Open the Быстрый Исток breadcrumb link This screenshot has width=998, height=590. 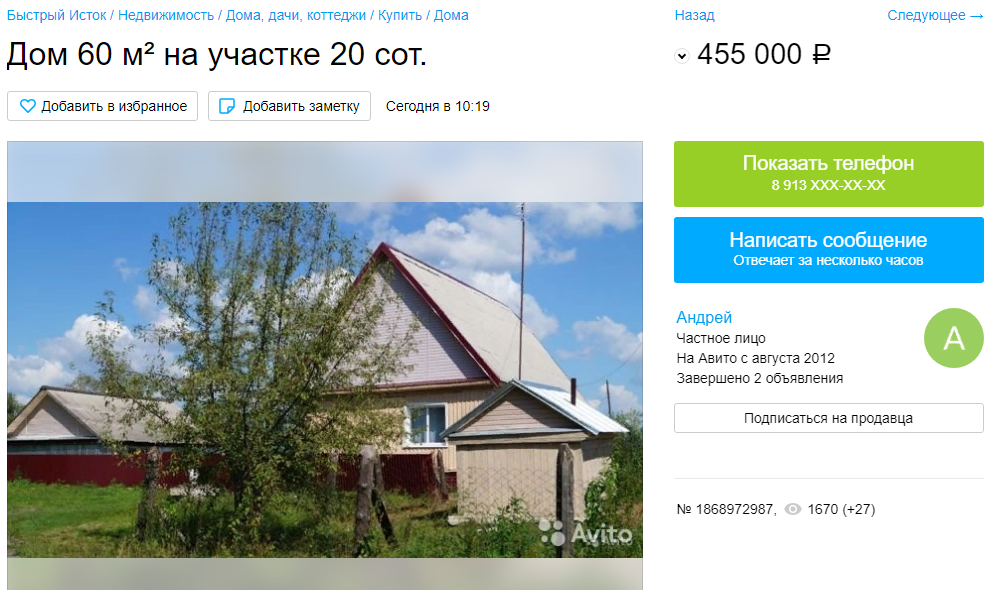57,15
